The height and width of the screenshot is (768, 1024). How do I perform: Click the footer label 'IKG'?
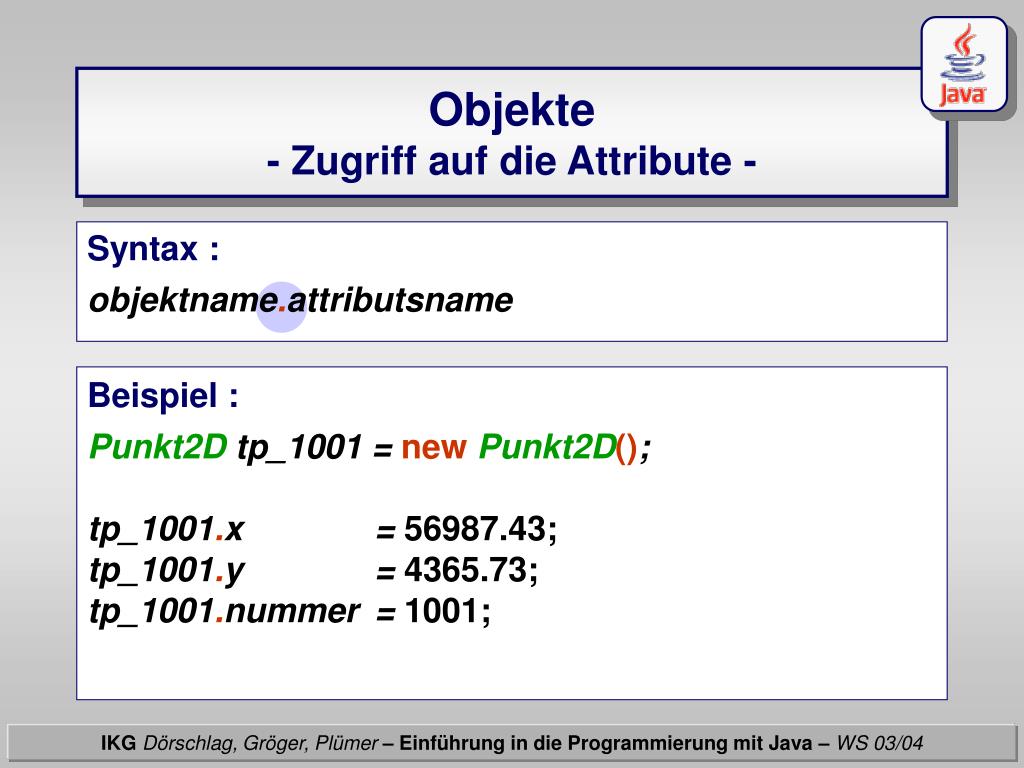119,743
